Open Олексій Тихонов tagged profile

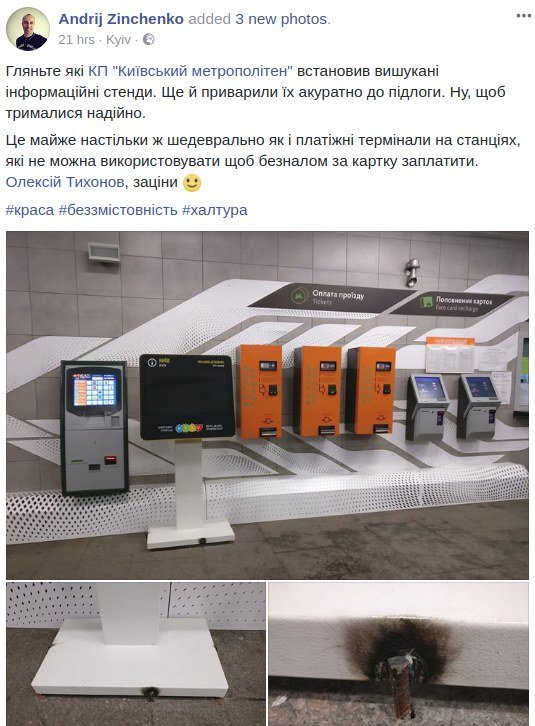[65, 182]
